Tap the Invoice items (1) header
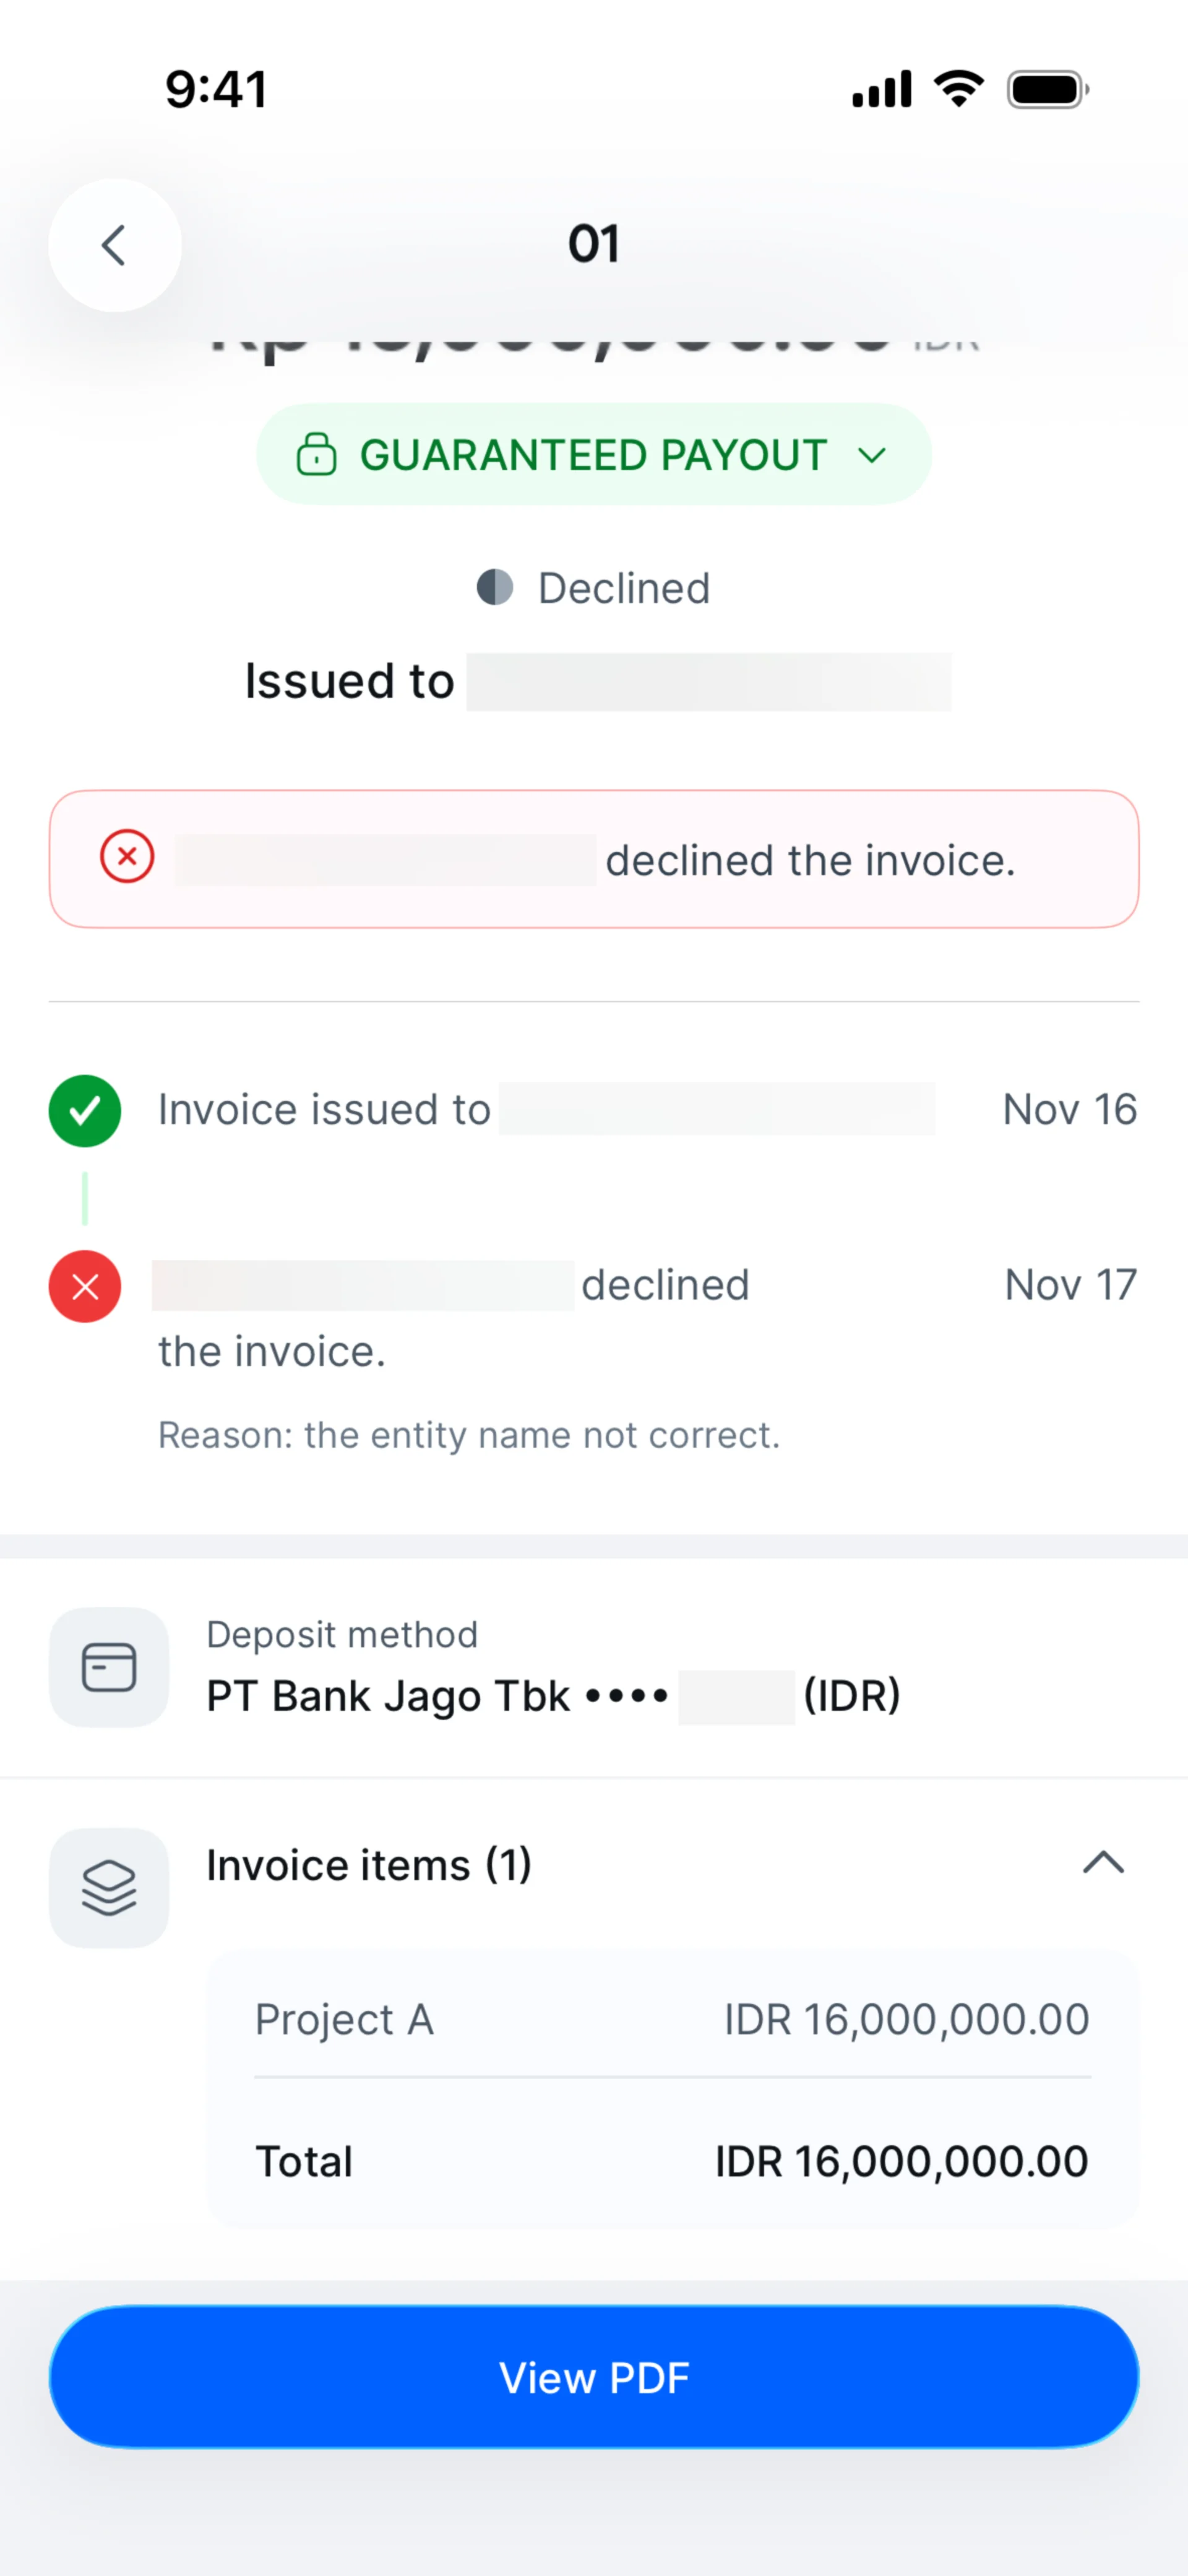This screenshot has width=1188, height=2576. pyautogui.click(x=369, y=1865)
